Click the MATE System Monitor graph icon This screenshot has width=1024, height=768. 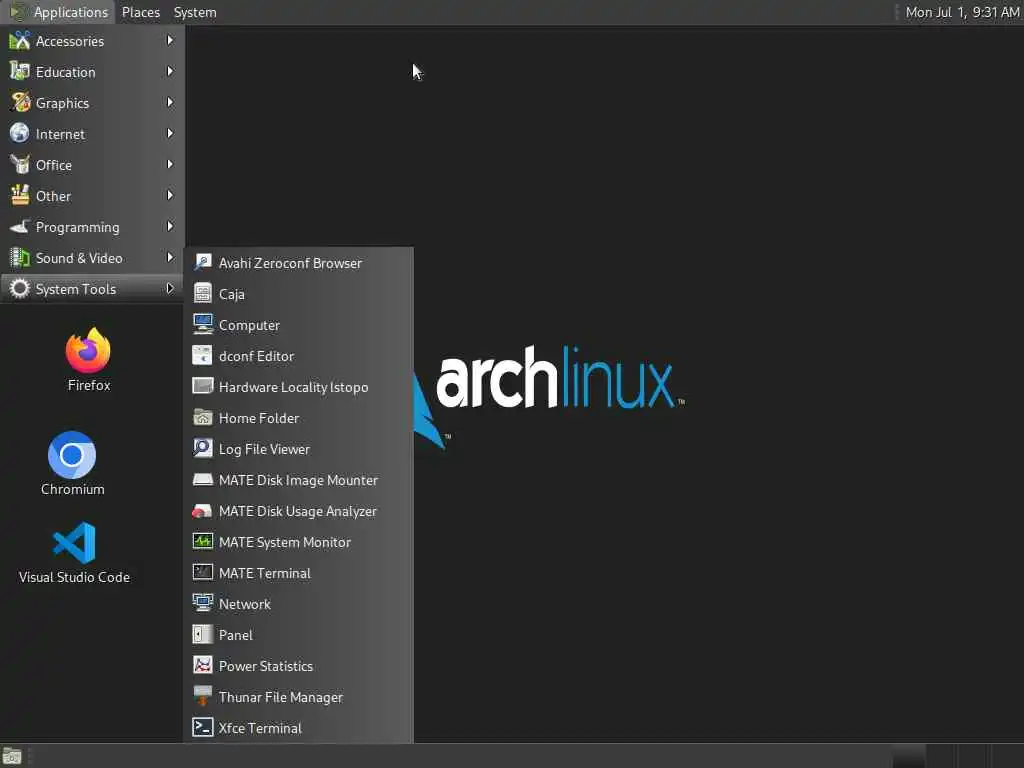pyautogui.click(x=202, y=541)
